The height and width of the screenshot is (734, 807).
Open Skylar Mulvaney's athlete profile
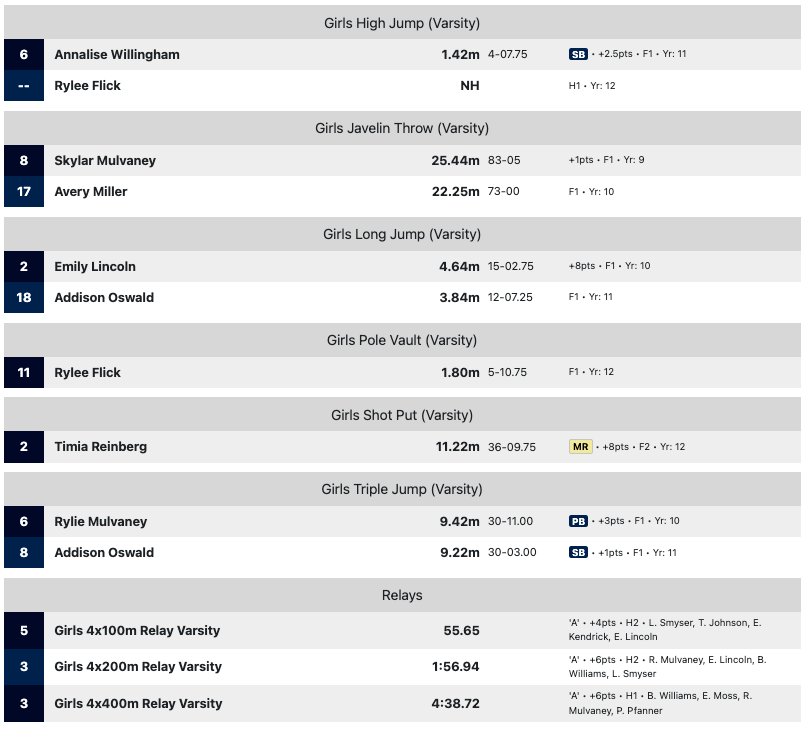[x=105, y=161]
